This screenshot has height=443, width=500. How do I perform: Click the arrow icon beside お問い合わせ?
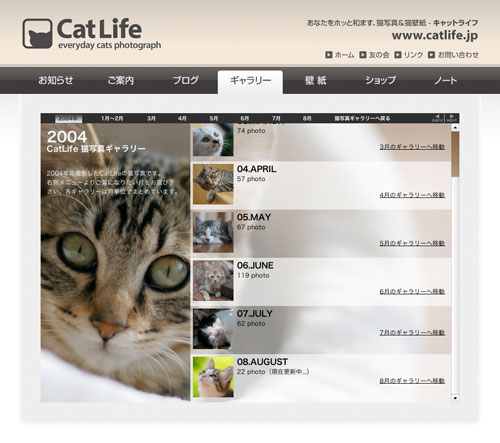point(431,54)
